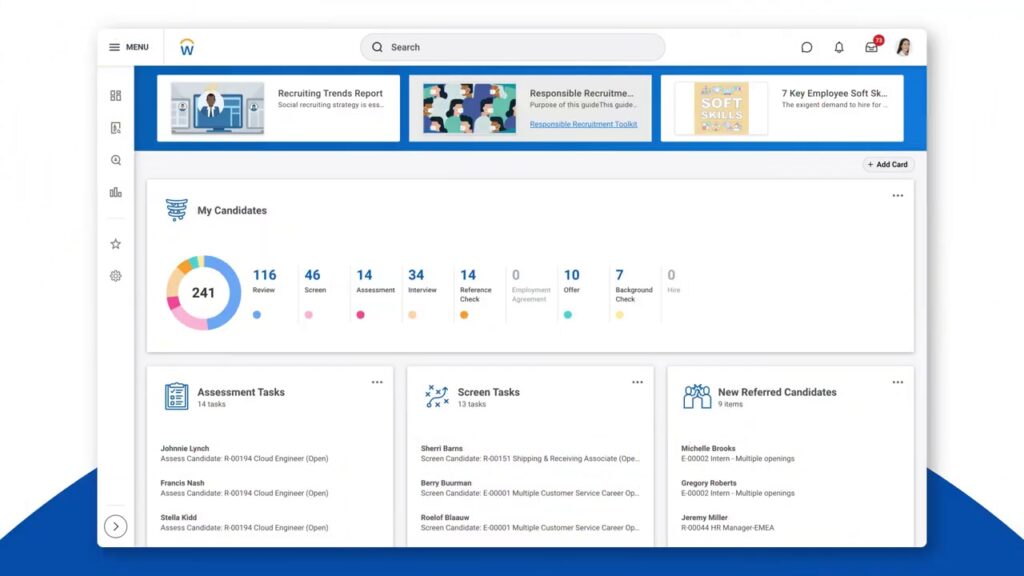This screenshot has width=1024, height=576.
Task: Open settings gear in sidebar
Action: (116, 276)
